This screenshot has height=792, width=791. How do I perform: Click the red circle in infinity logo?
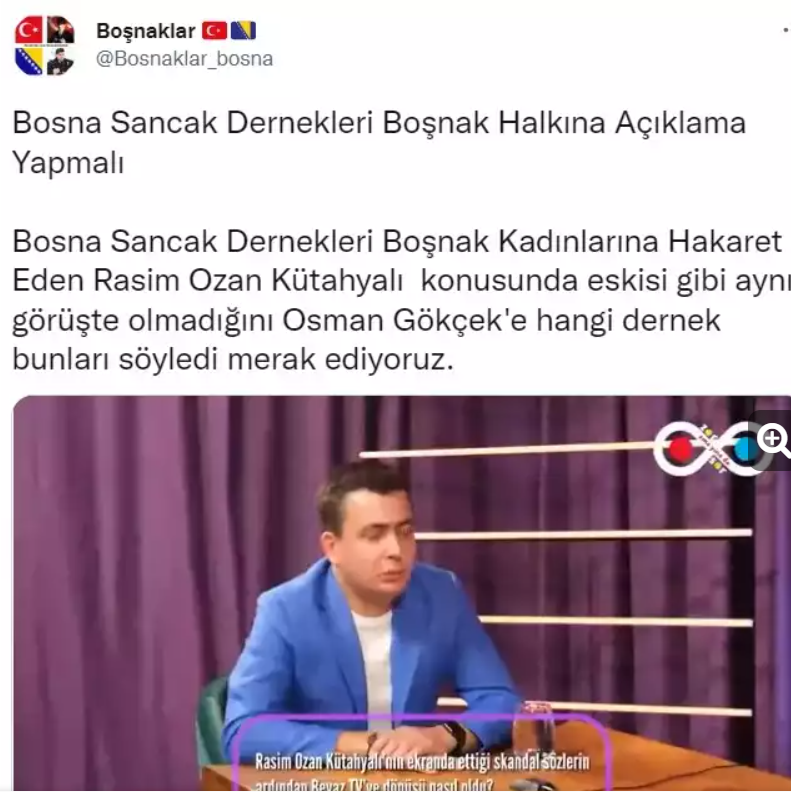(679, 449)
